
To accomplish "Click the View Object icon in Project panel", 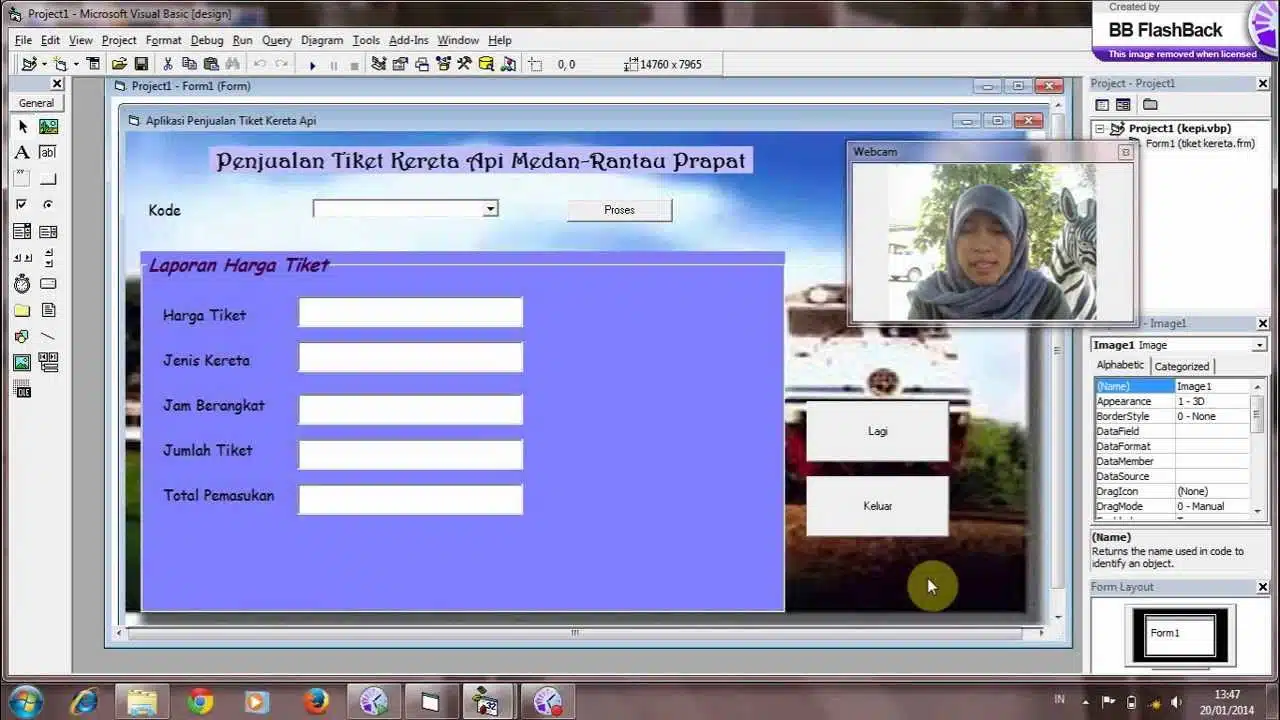I will pyautogui.click(x=1123, y=105).
